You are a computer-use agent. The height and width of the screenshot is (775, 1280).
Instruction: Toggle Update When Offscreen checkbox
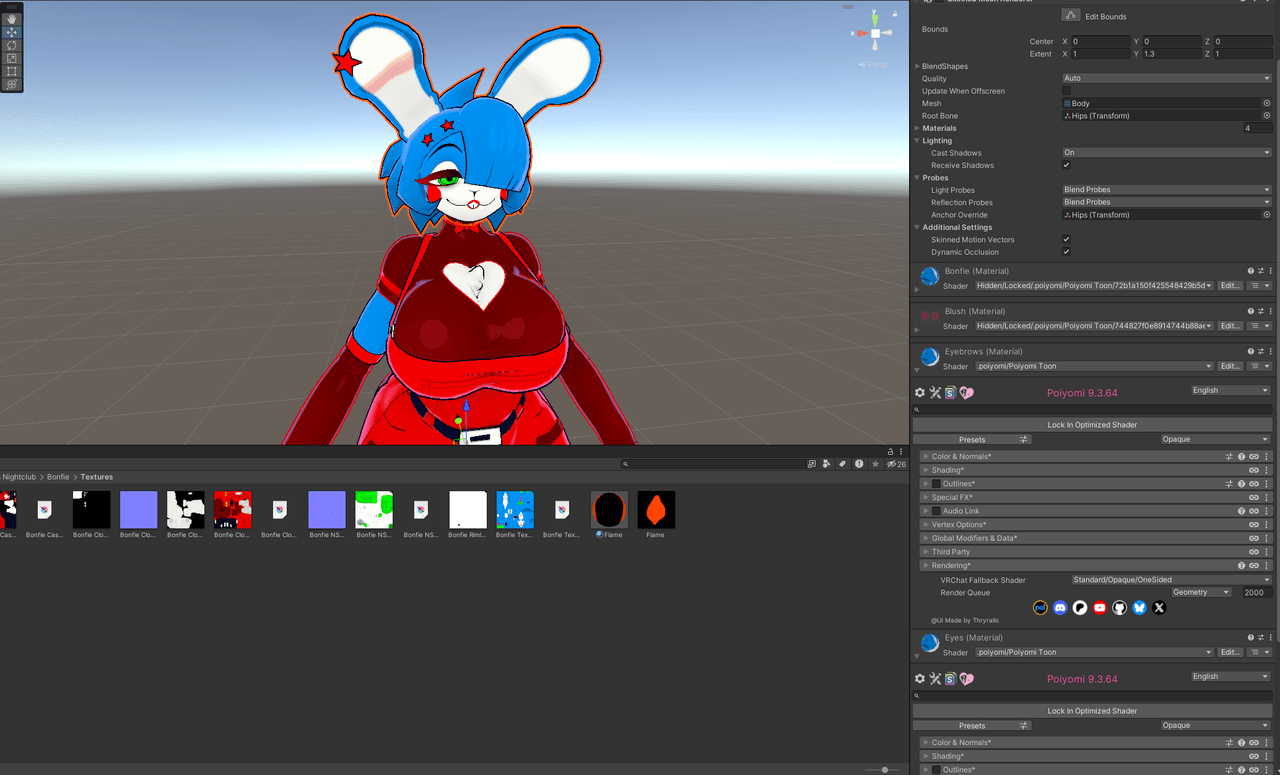tap(1066, 91)
